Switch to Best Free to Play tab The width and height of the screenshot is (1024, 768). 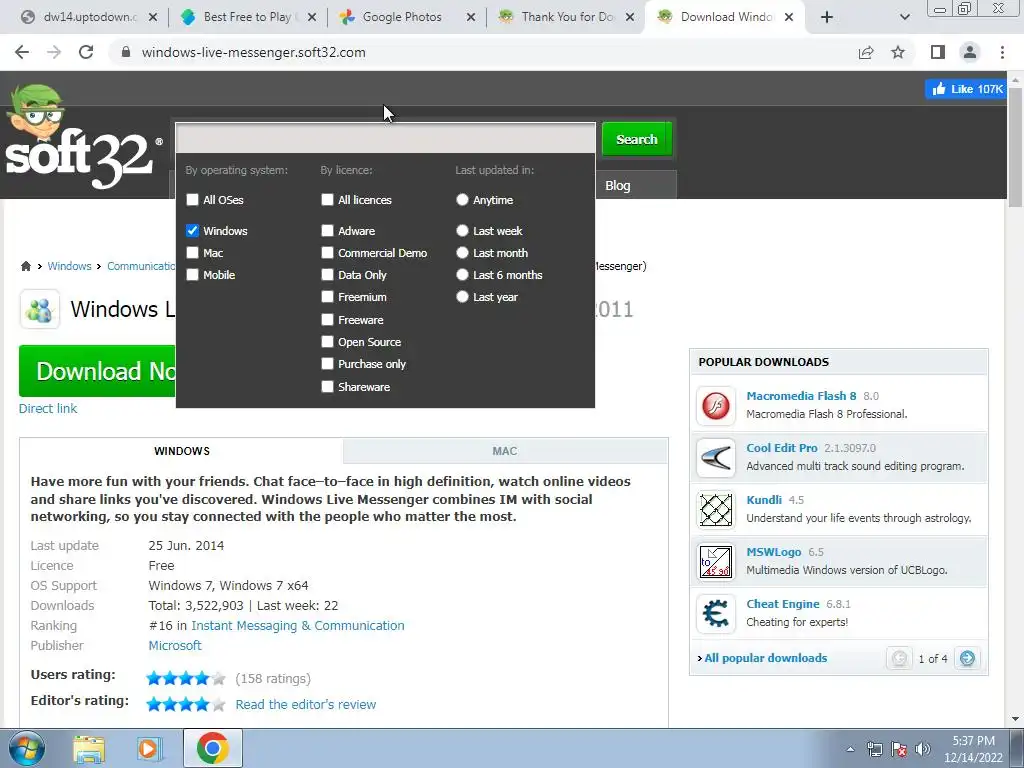pos(248,17)
